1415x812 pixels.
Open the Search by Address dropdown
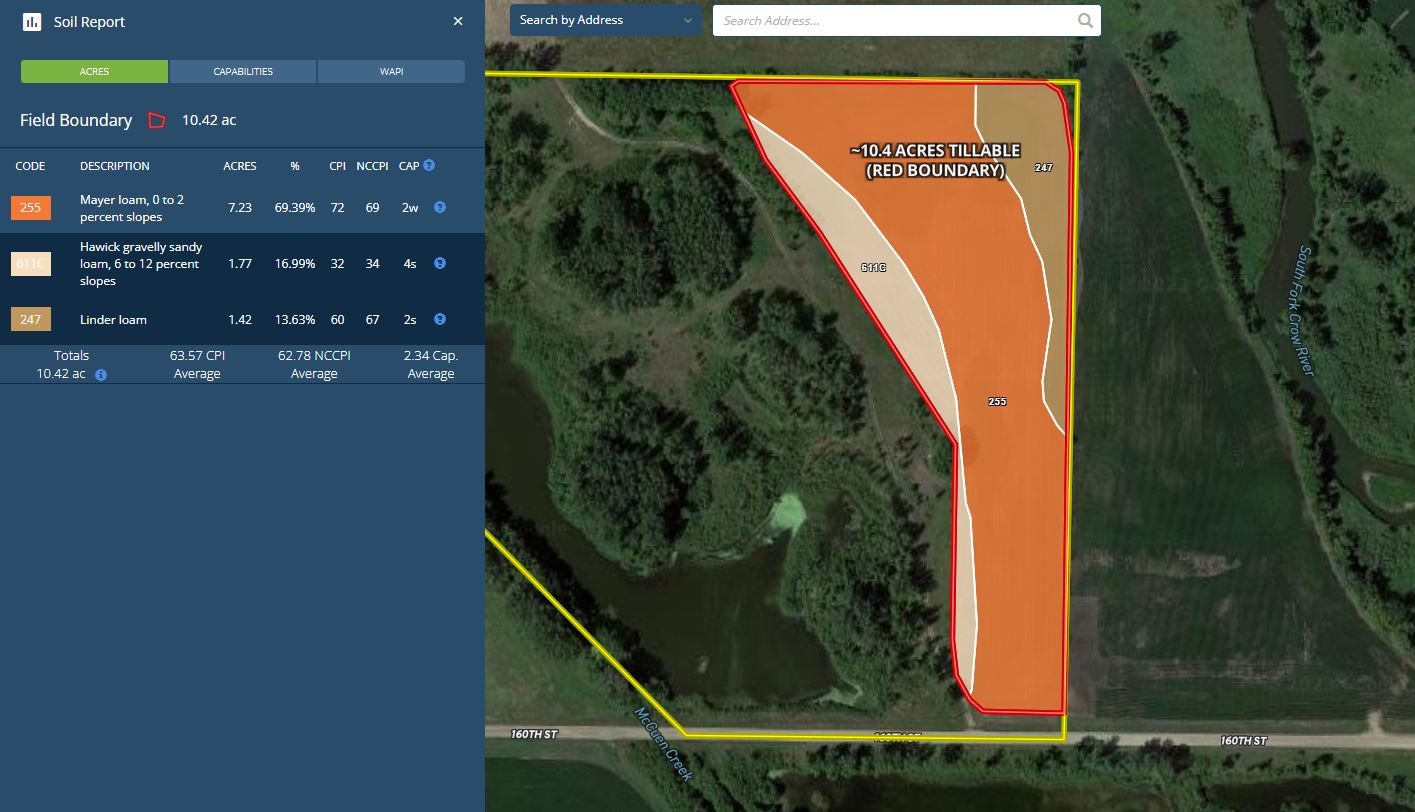point(605,20)
